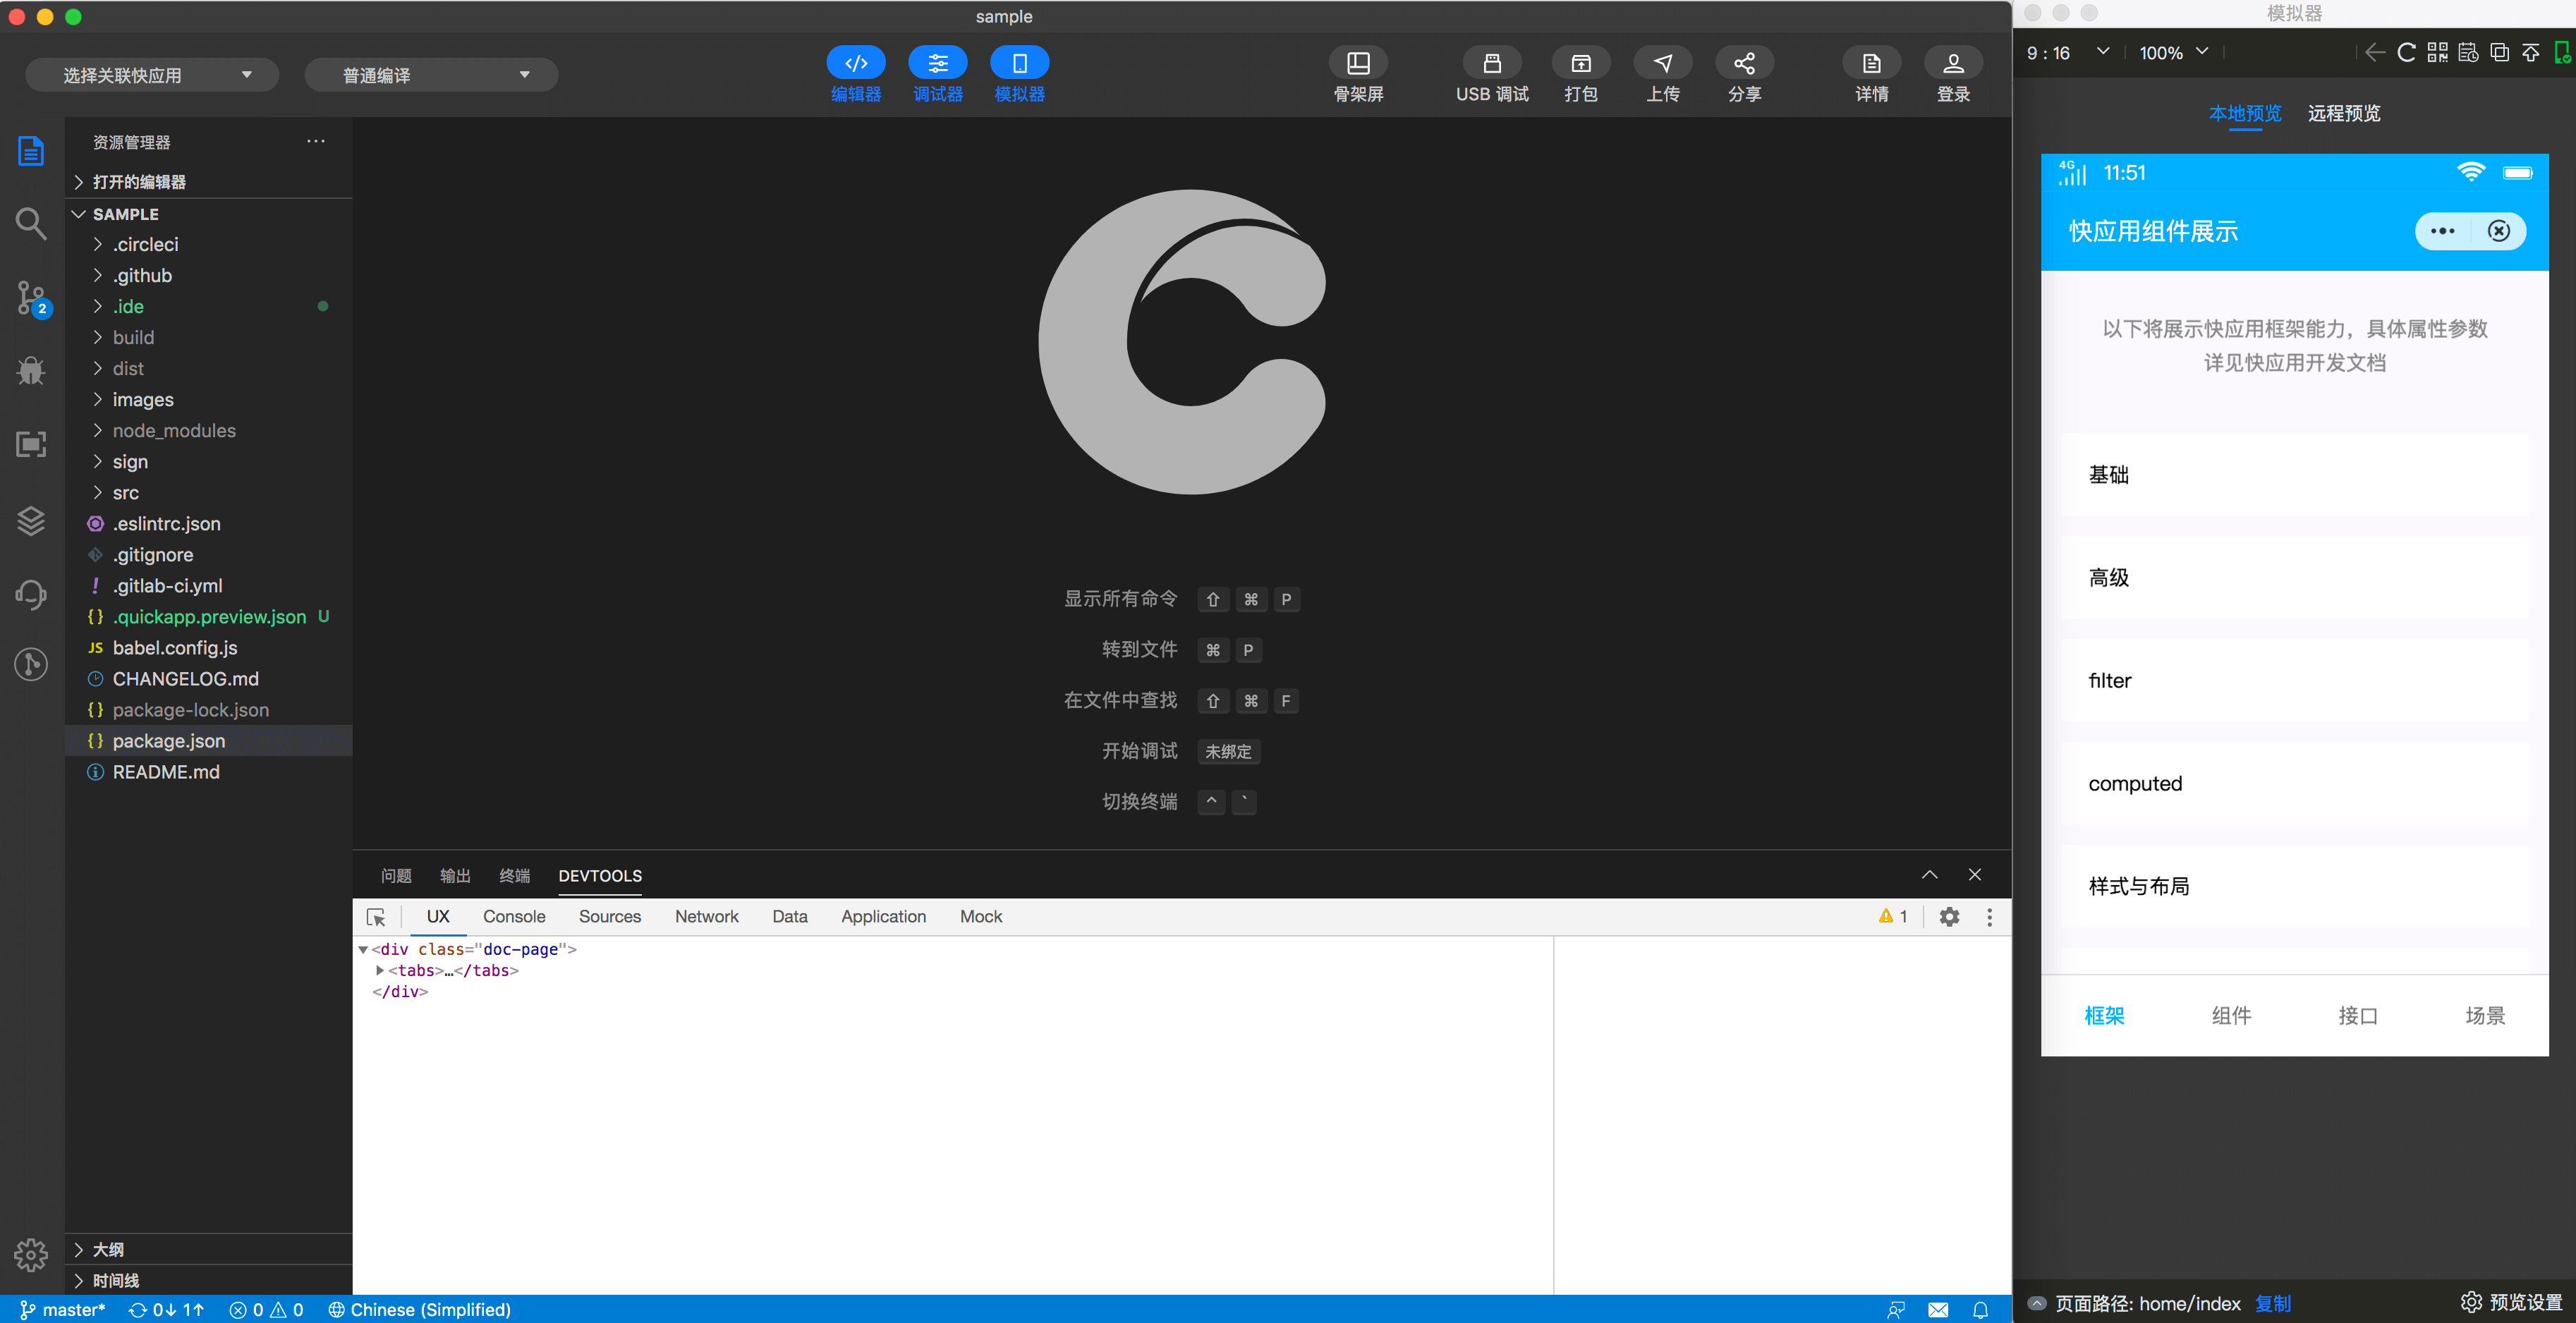Viewport: 2576px width, 1323px height.
Task: Open the 普通编译 compile mode dropdown
Action: [x=431, y=75]
